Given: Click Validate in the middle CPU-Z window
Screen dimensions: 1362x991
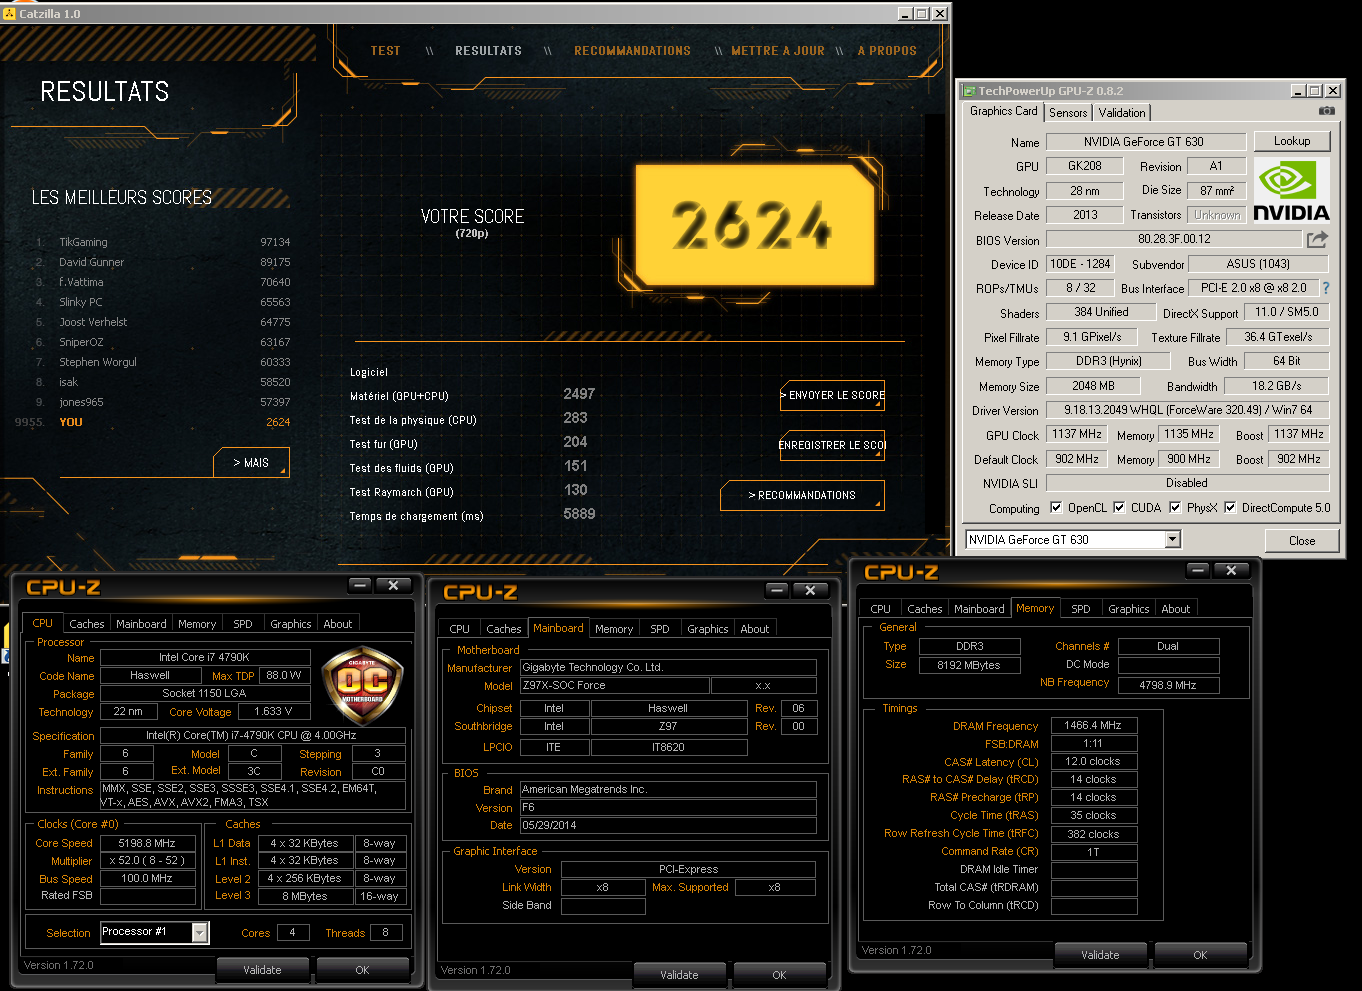Looking at the screenshot, I should pos(679,975).
